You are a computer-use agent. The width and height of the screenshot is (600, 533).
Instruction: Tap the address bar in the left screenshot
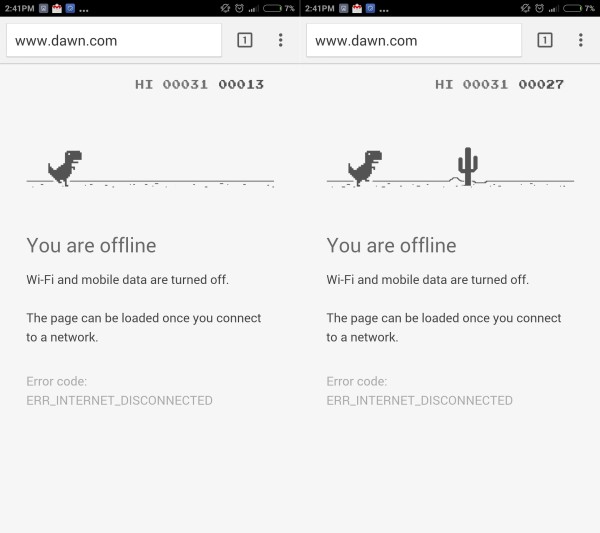[114, 40]
